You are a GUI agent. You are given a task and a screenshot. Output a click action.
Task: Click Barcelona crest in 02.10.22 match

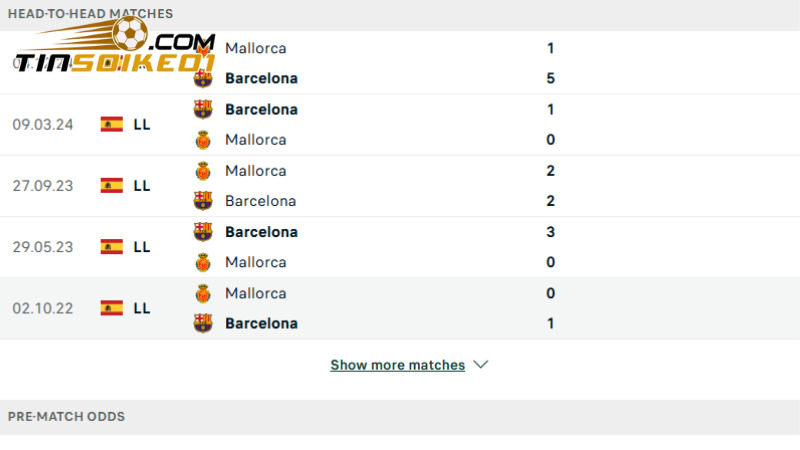tap(203, 323)
